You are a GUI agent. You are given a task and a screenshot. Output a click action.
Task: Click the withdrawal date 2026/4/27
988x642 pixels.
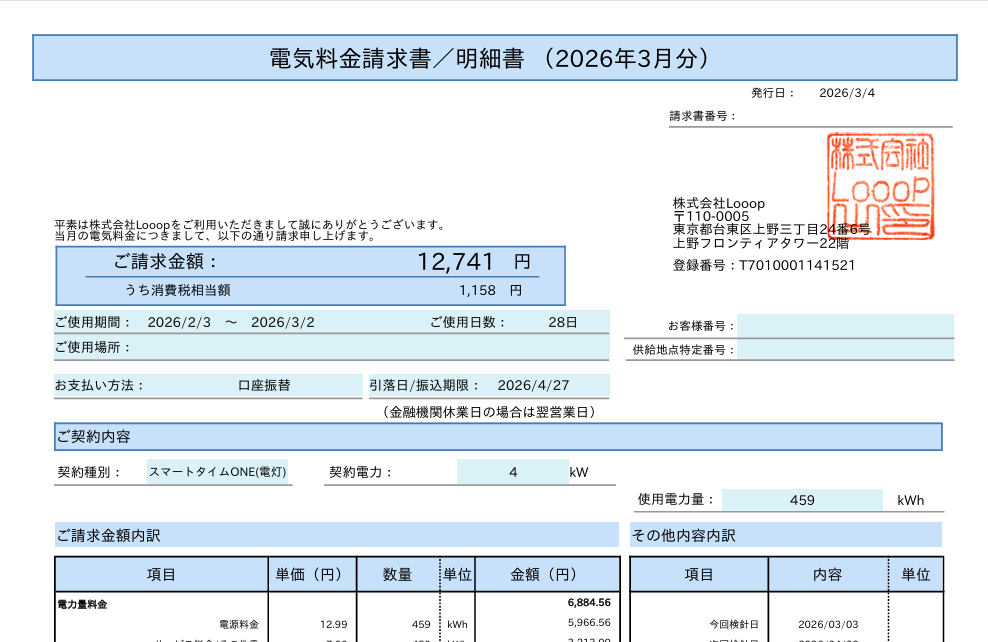(x=533, y=385)
